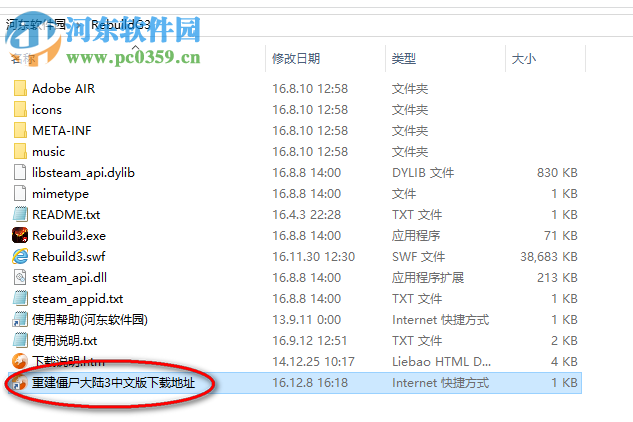Click the steam_appid.txt notepad icon
The image size is (633, 422).
[20, 298]
